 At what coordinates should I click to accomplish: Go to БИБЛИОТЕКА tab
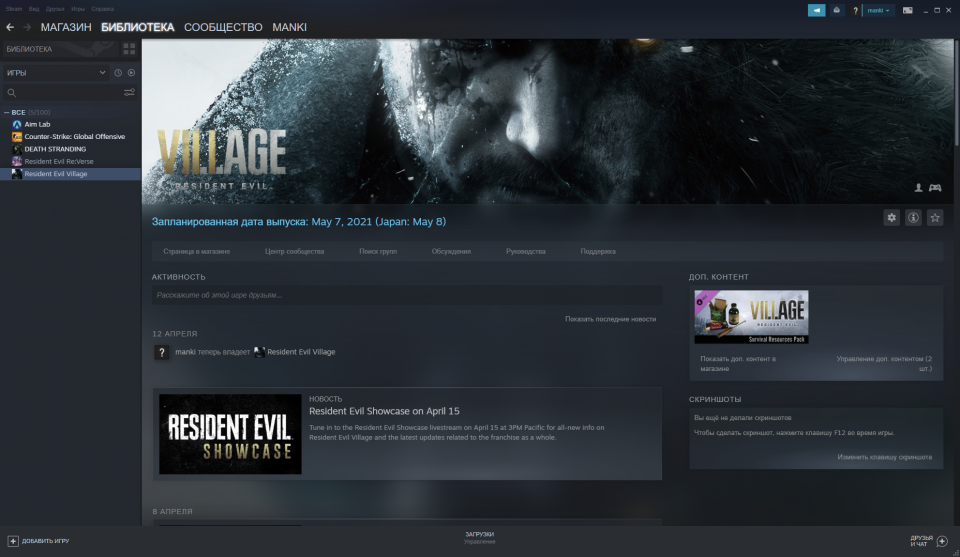pos(138,28)
